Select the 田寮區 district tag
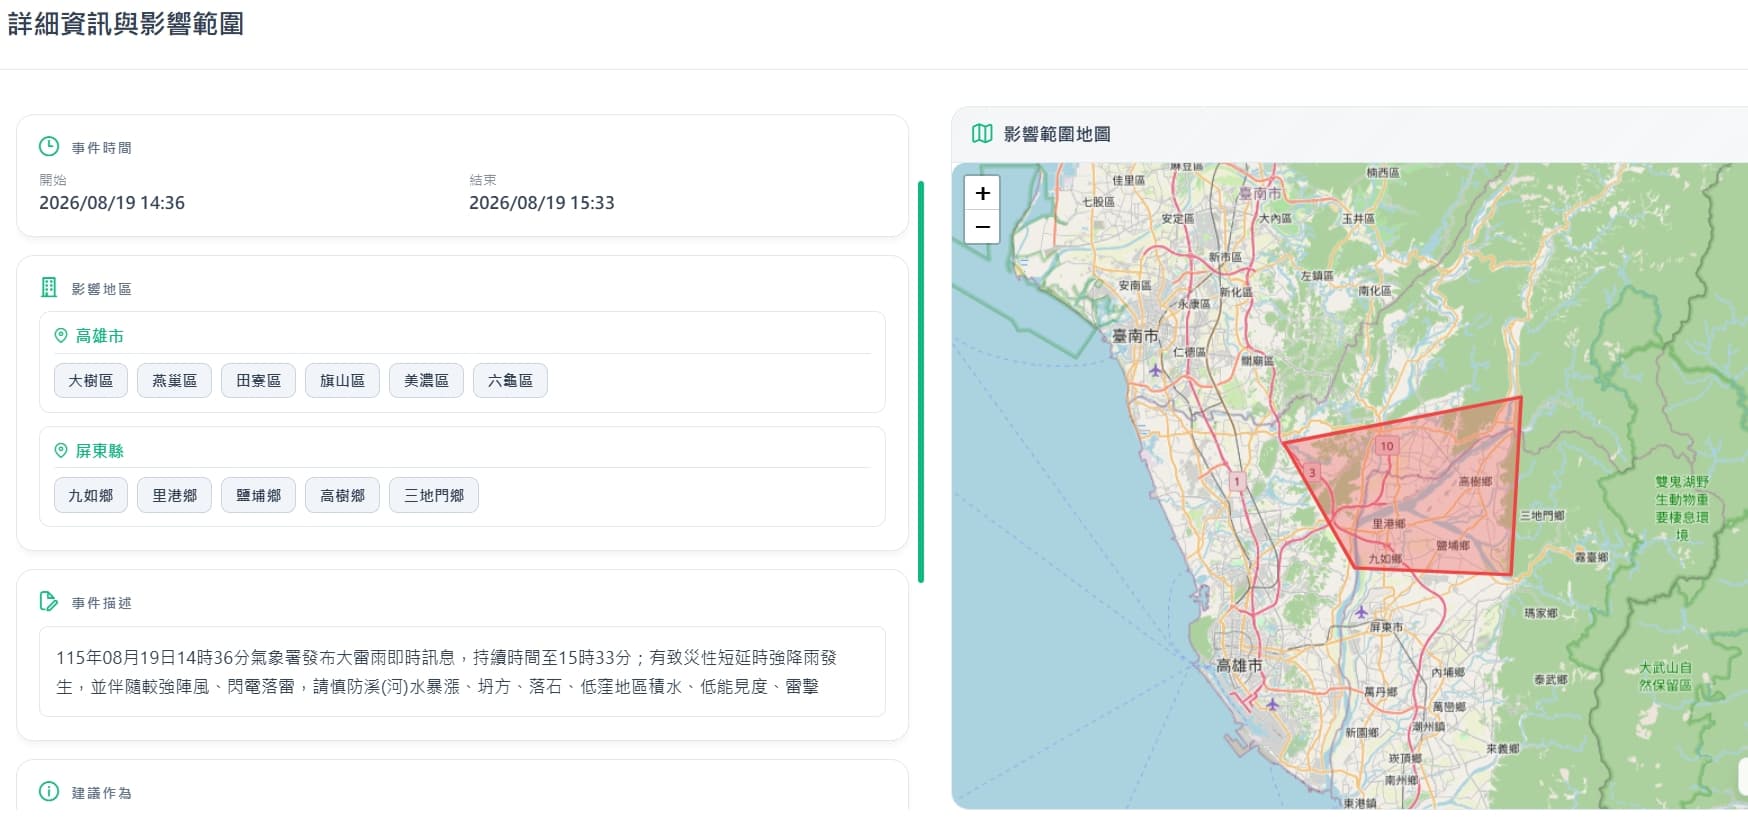Screen dimensions: 1748x830 click(259, 380)
